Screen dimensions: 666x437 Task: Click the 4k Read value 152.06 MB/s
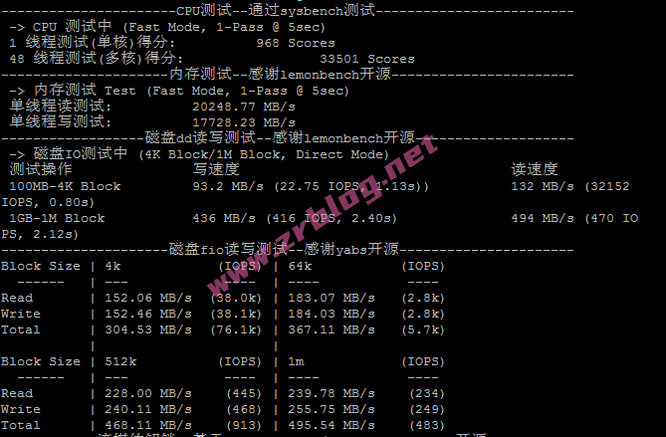tap(148, 298)
